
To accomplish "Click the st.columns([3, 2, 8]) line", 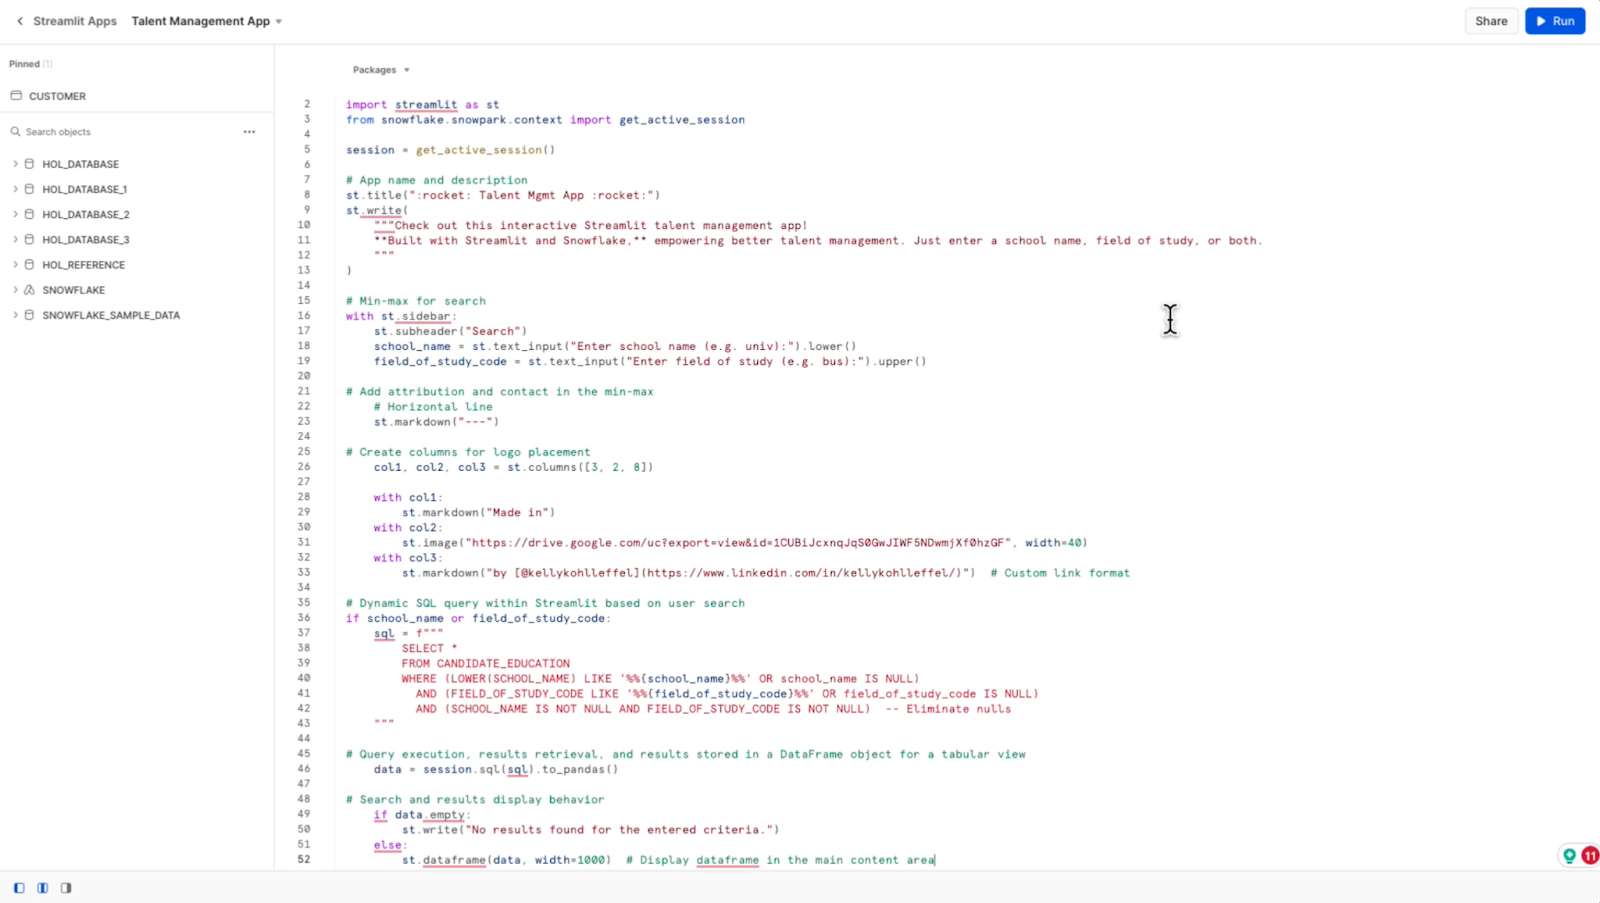I will point(514,467).
